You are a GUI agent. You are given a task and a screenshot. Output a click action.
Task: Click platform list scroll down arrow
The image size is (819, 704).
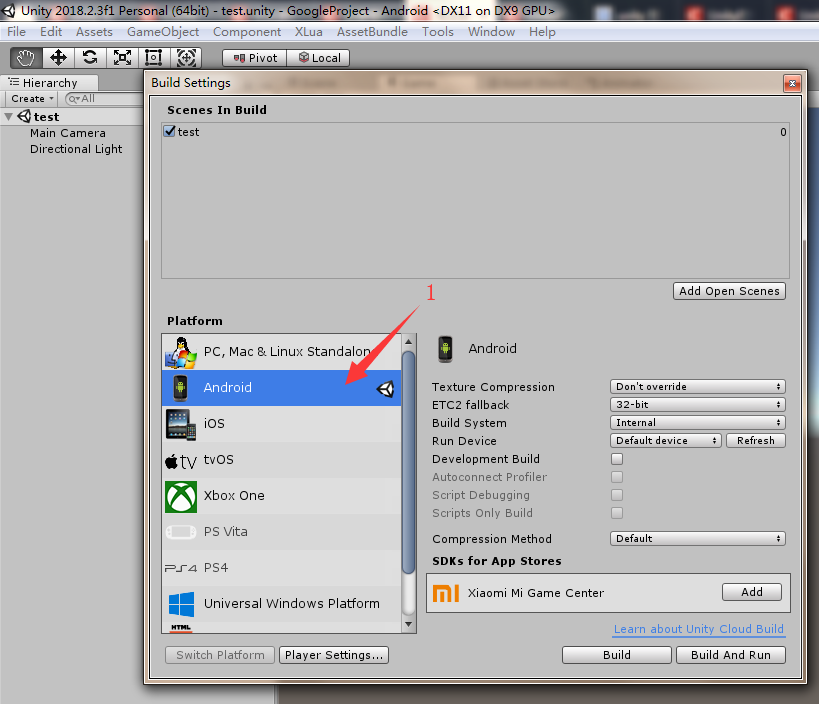click(x=408, y=625)
